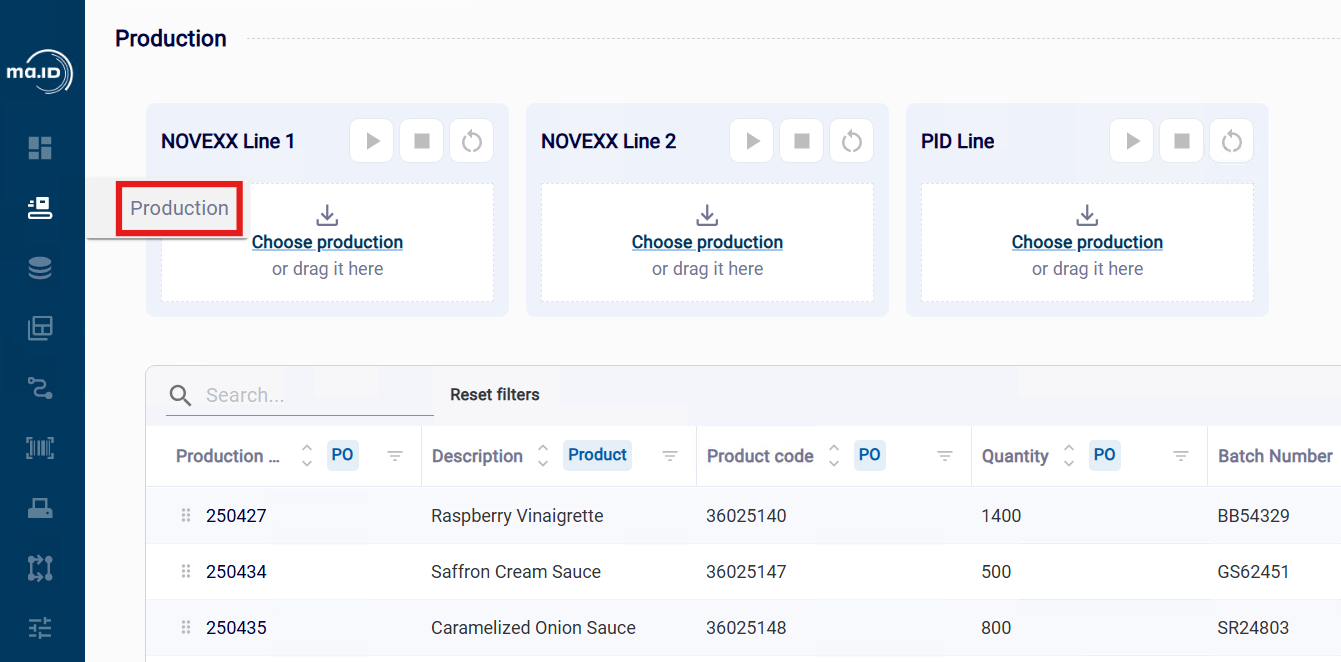Click Reset filters button

(x=495, y=395)
